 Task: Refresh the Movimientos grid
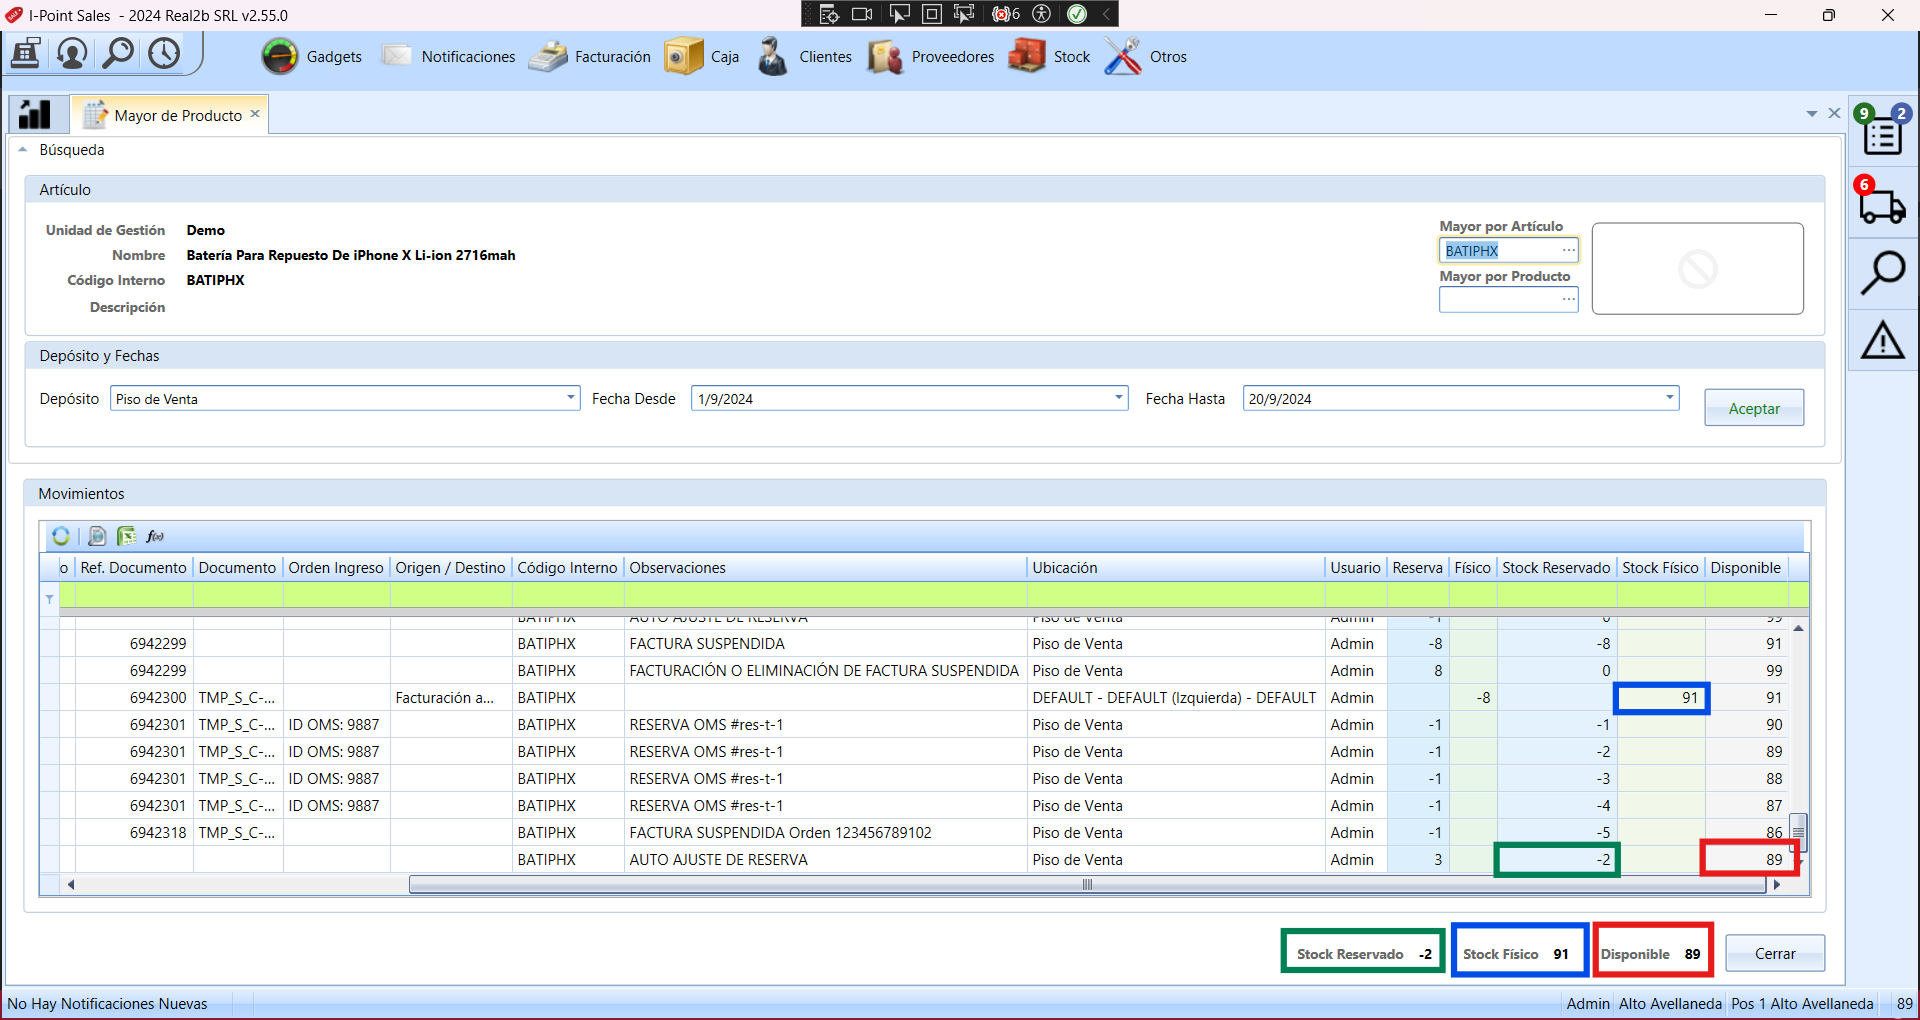click(61, 536)
